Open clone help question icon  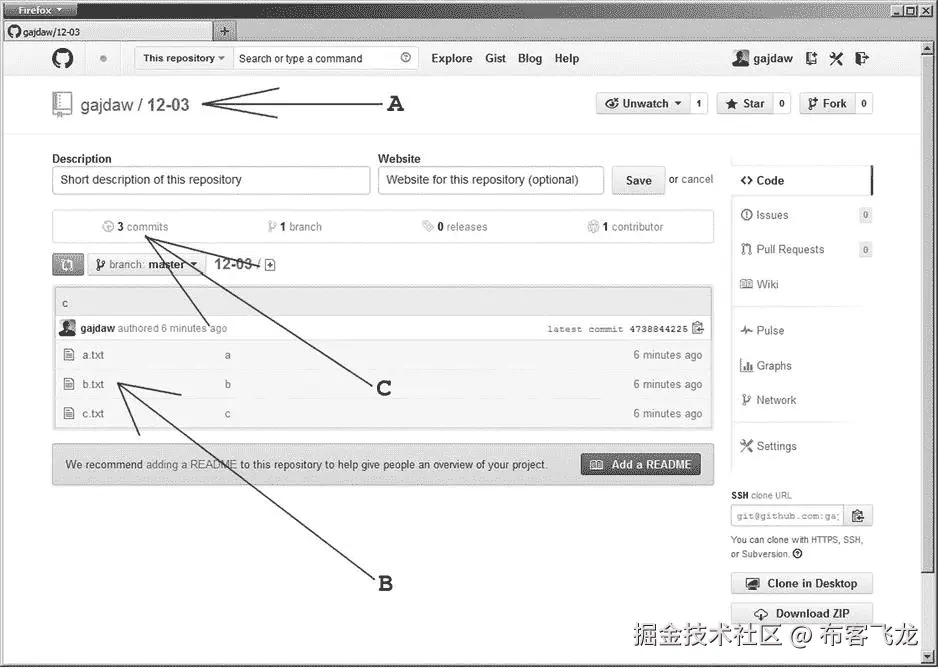coord(797,554)
